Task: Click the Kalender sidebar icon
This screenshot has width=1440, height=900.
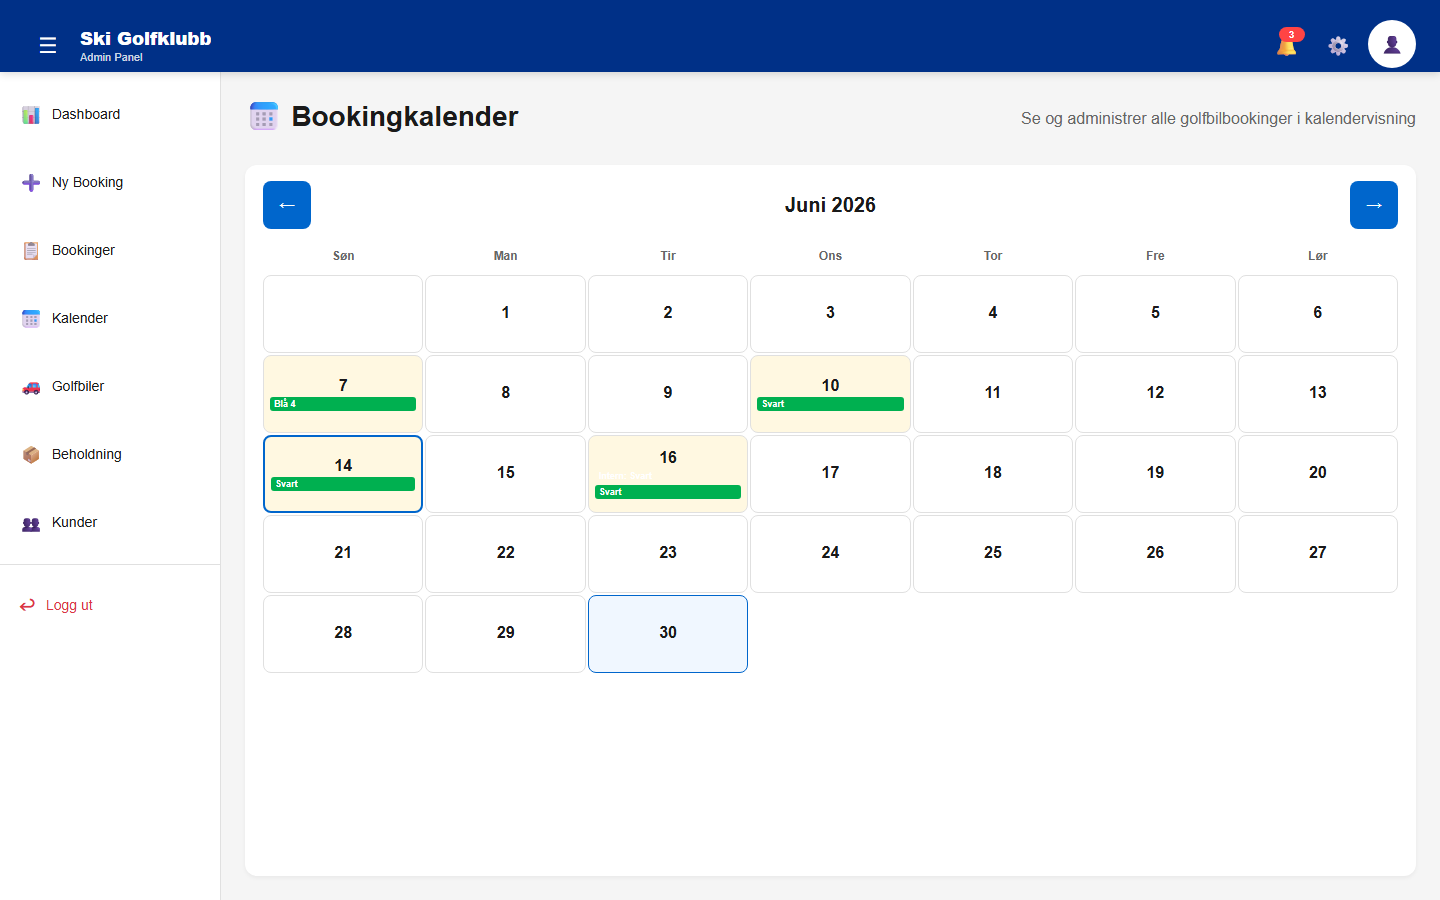Action: 31,319
